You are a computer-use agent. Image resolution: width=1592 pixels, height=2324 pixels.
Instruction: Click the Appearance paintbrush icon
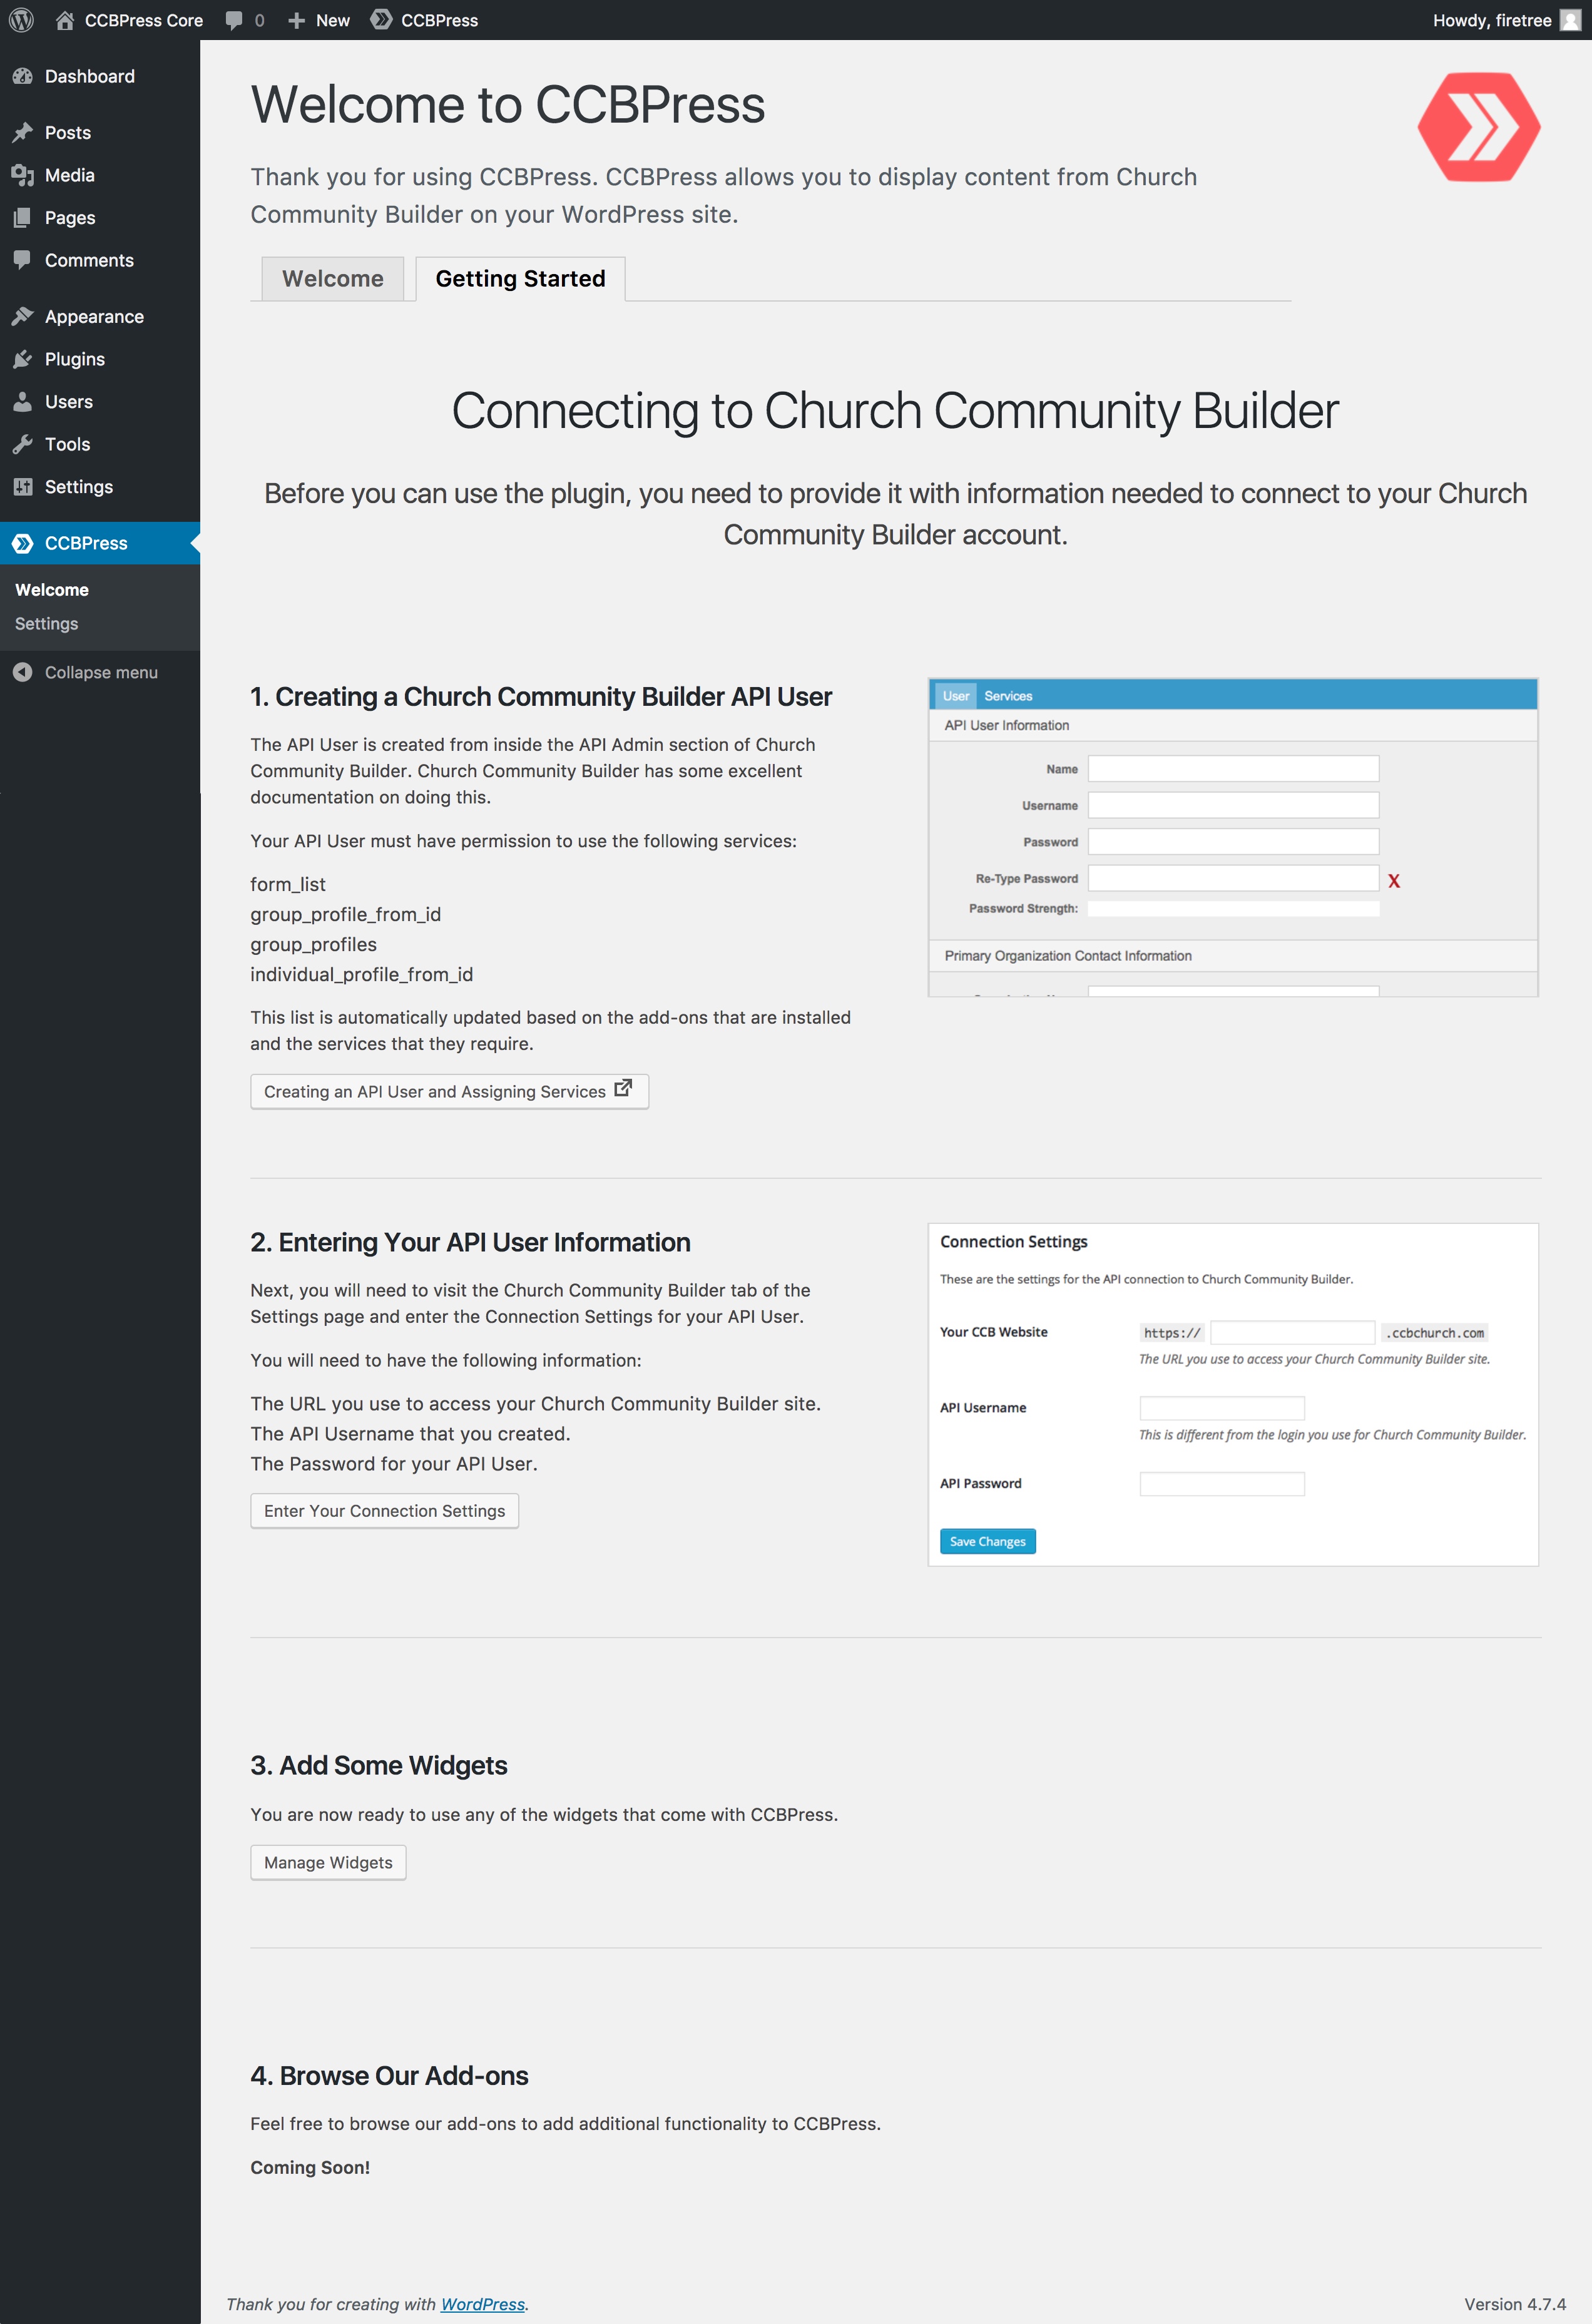click(x=23, y=317)
